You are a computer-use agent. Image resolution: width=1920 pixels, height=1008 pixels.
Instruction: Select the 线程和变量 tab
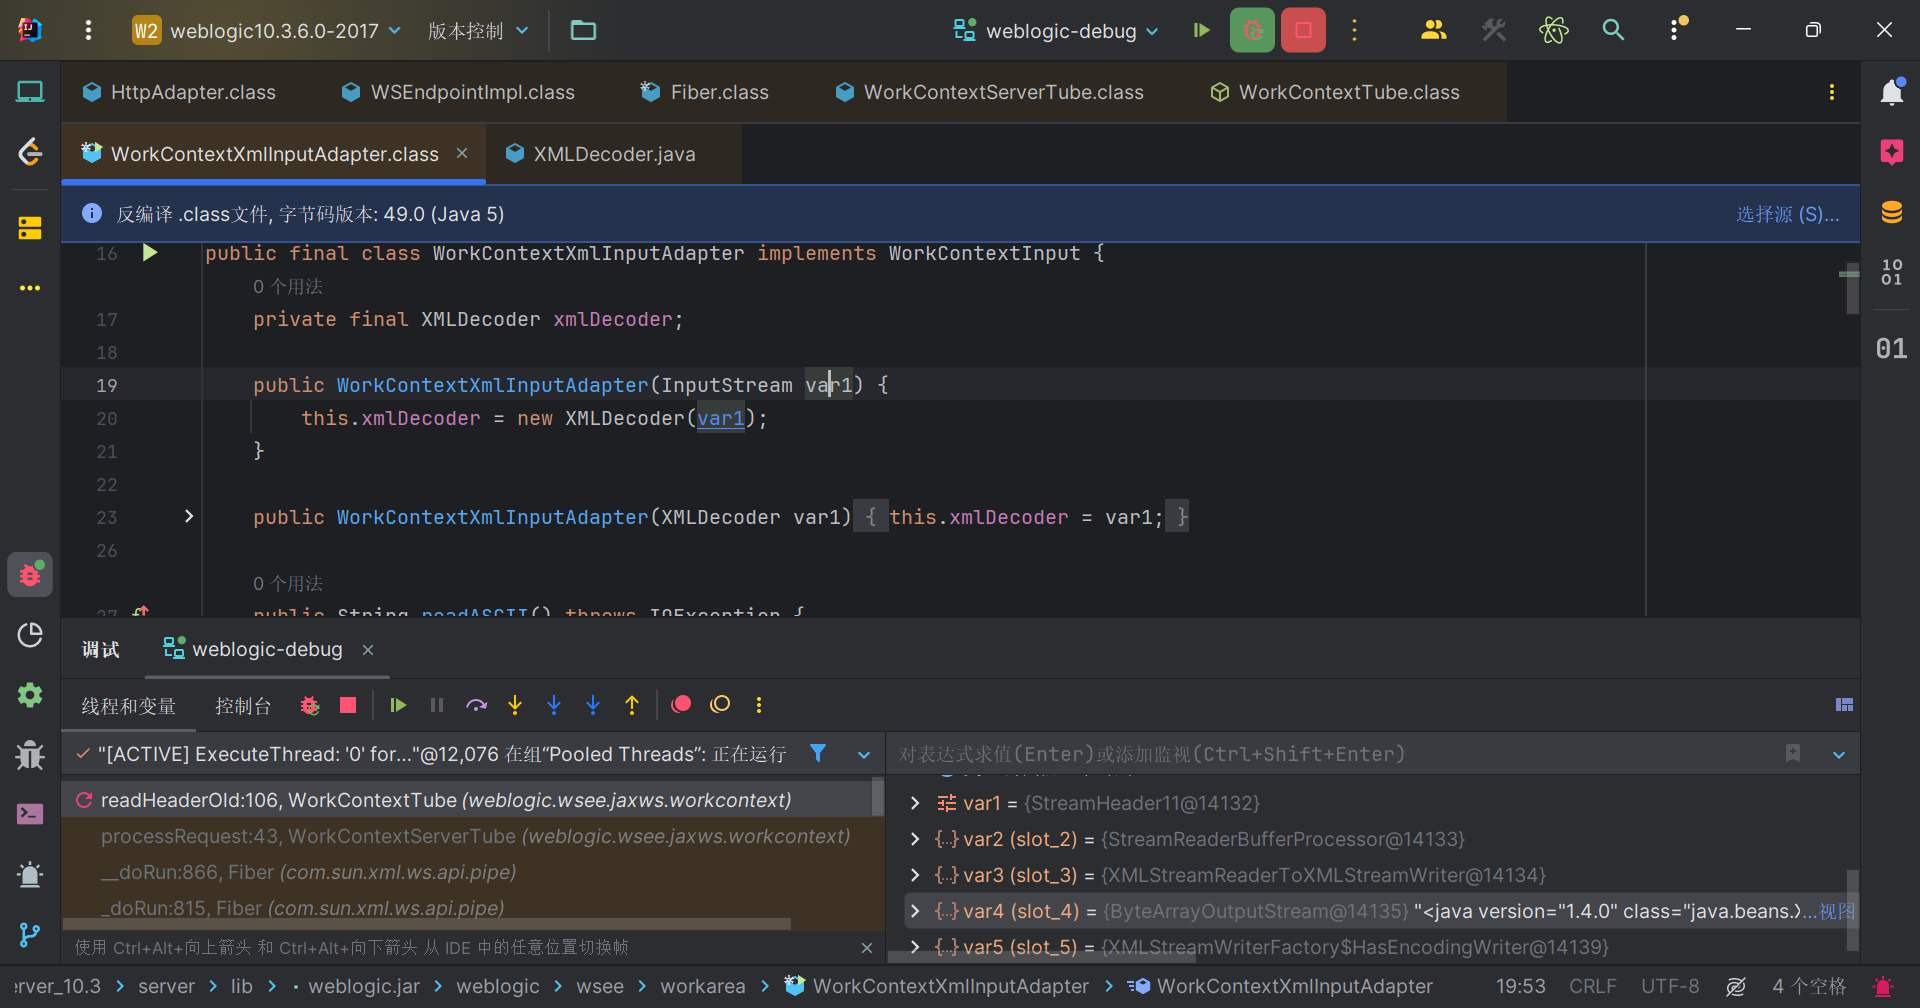point(128,706)
